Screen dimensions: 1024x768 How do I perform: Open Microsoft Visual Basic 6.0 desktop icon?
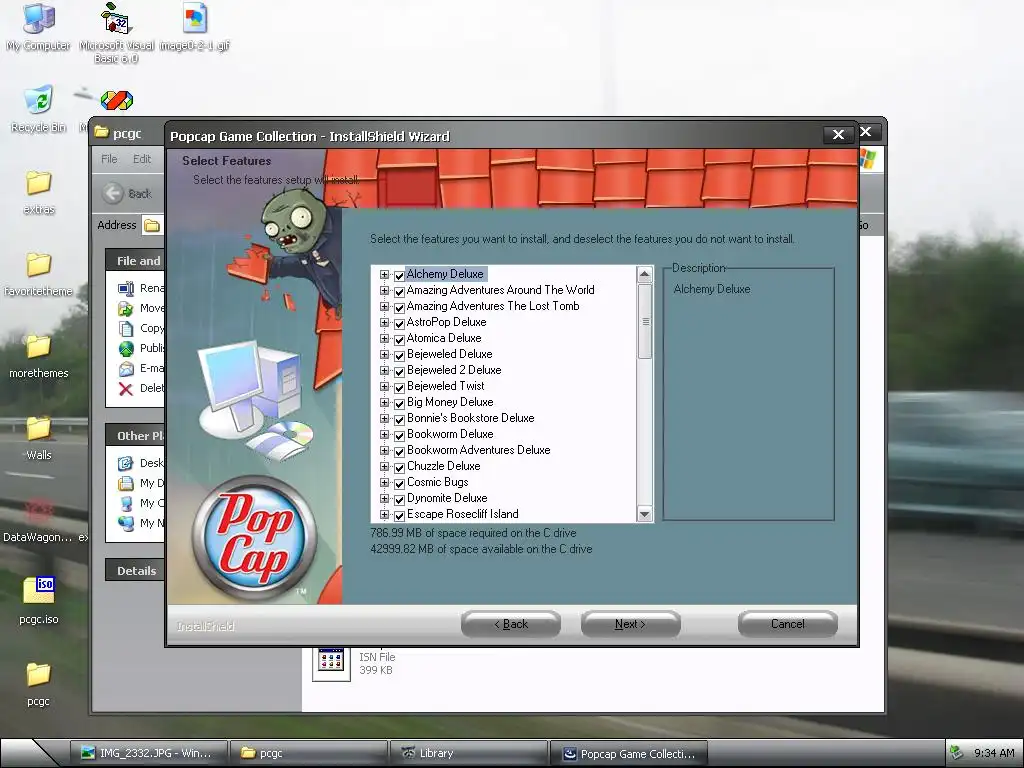(x=117, y=18)
